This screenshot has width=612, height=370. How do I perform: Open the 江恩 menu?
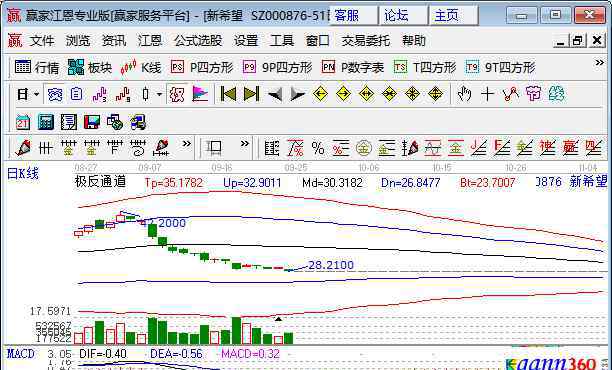(150, 41)
